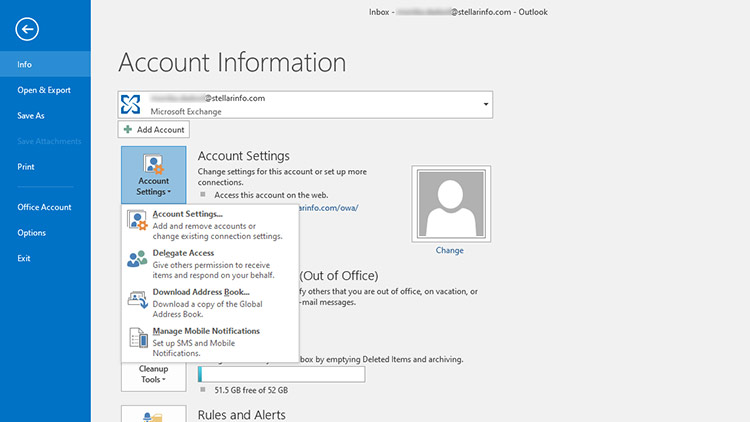Open the Cleanup Tools dropdown
The image size is (750, 422).
(x=153, y=375)
